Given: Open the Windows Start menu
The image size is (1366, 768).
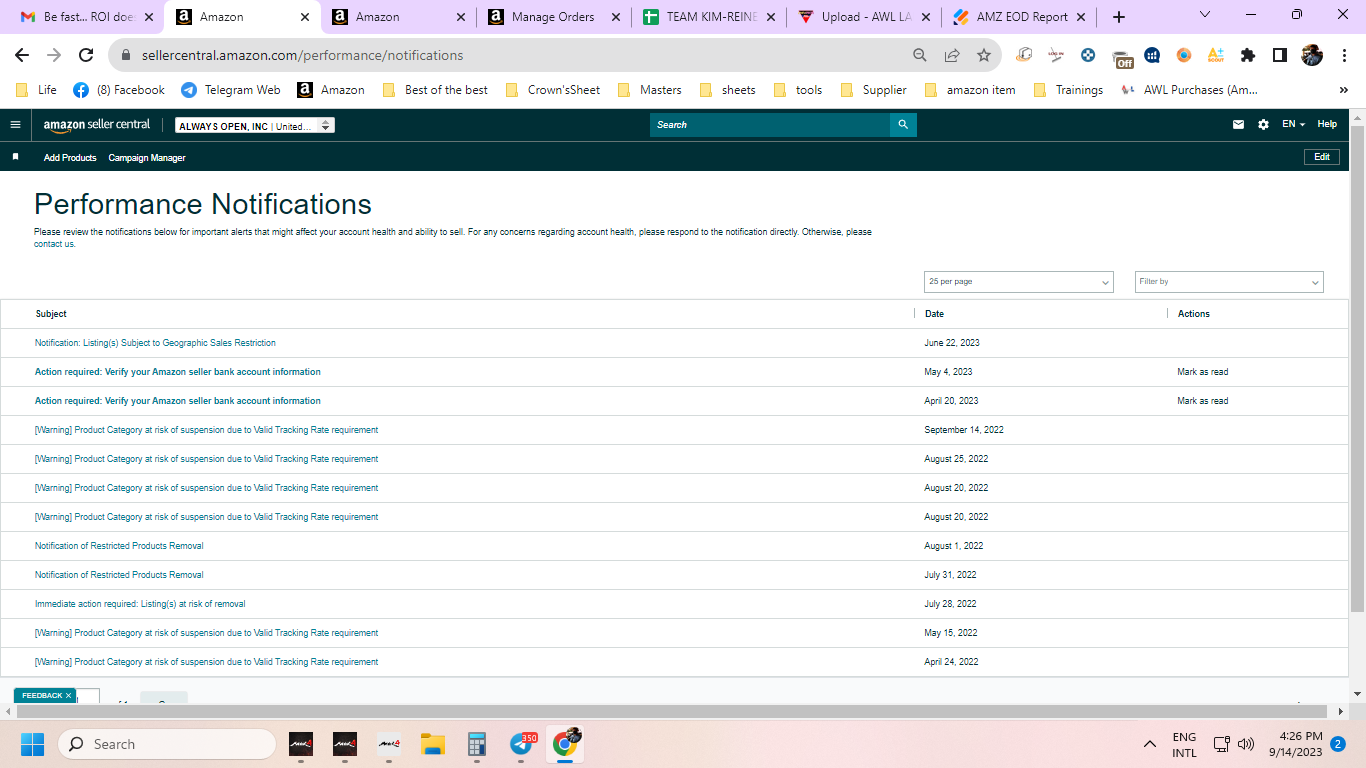Looking at the screenshot, I should [32, 744].
